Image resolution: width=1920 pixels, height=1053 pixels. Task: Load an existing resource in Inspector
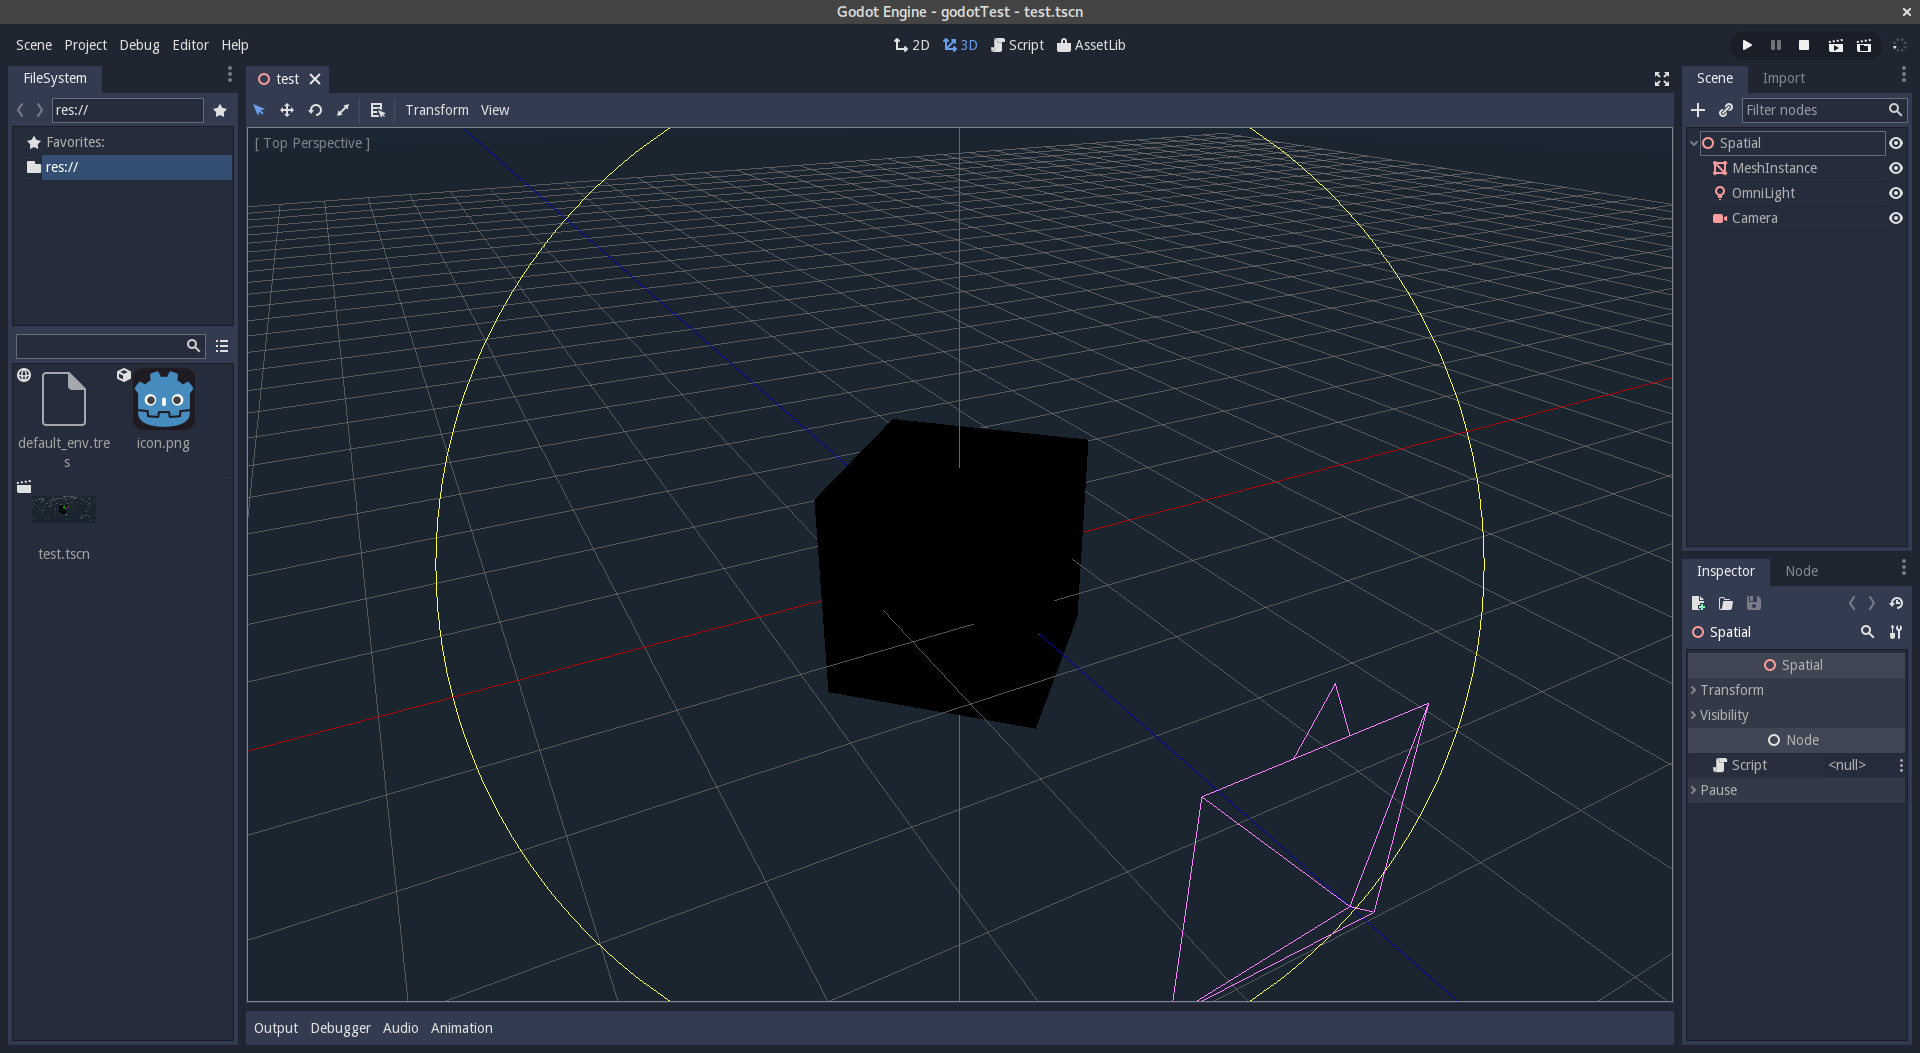pos(1726,603)
